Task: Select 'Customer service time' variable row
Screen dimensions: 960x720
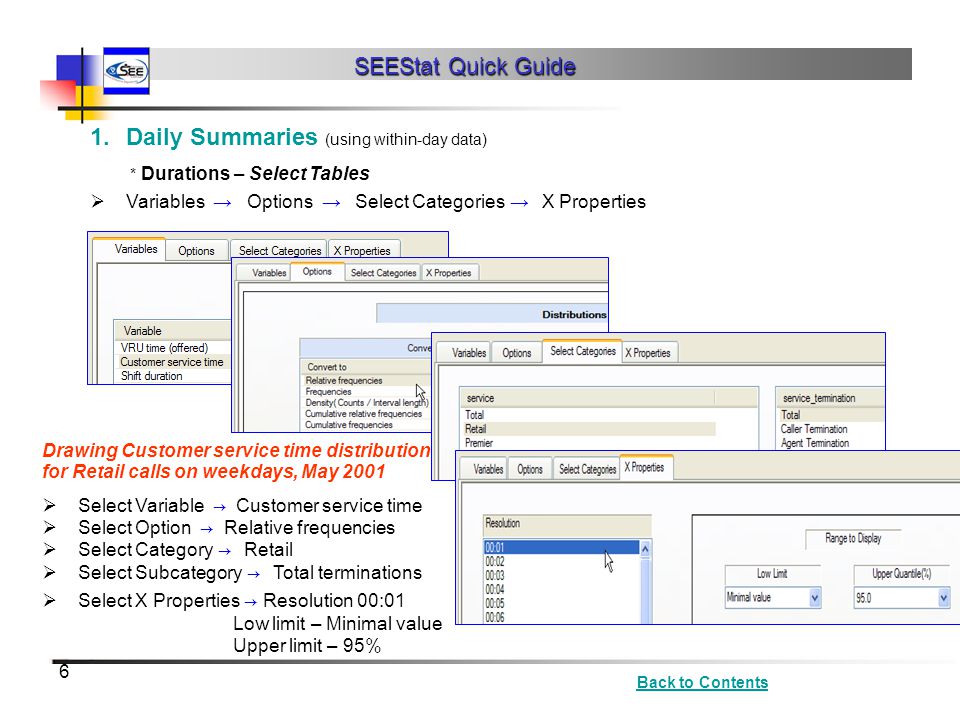Action: coord(173,362)
